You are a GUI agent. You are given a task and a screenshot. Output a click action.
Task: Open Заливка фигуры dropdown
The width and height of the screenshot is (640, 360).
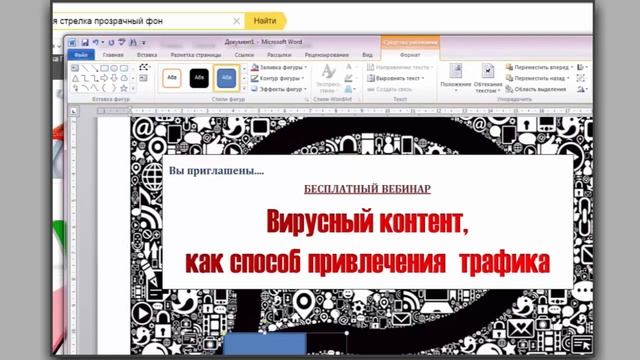(279, 67)
